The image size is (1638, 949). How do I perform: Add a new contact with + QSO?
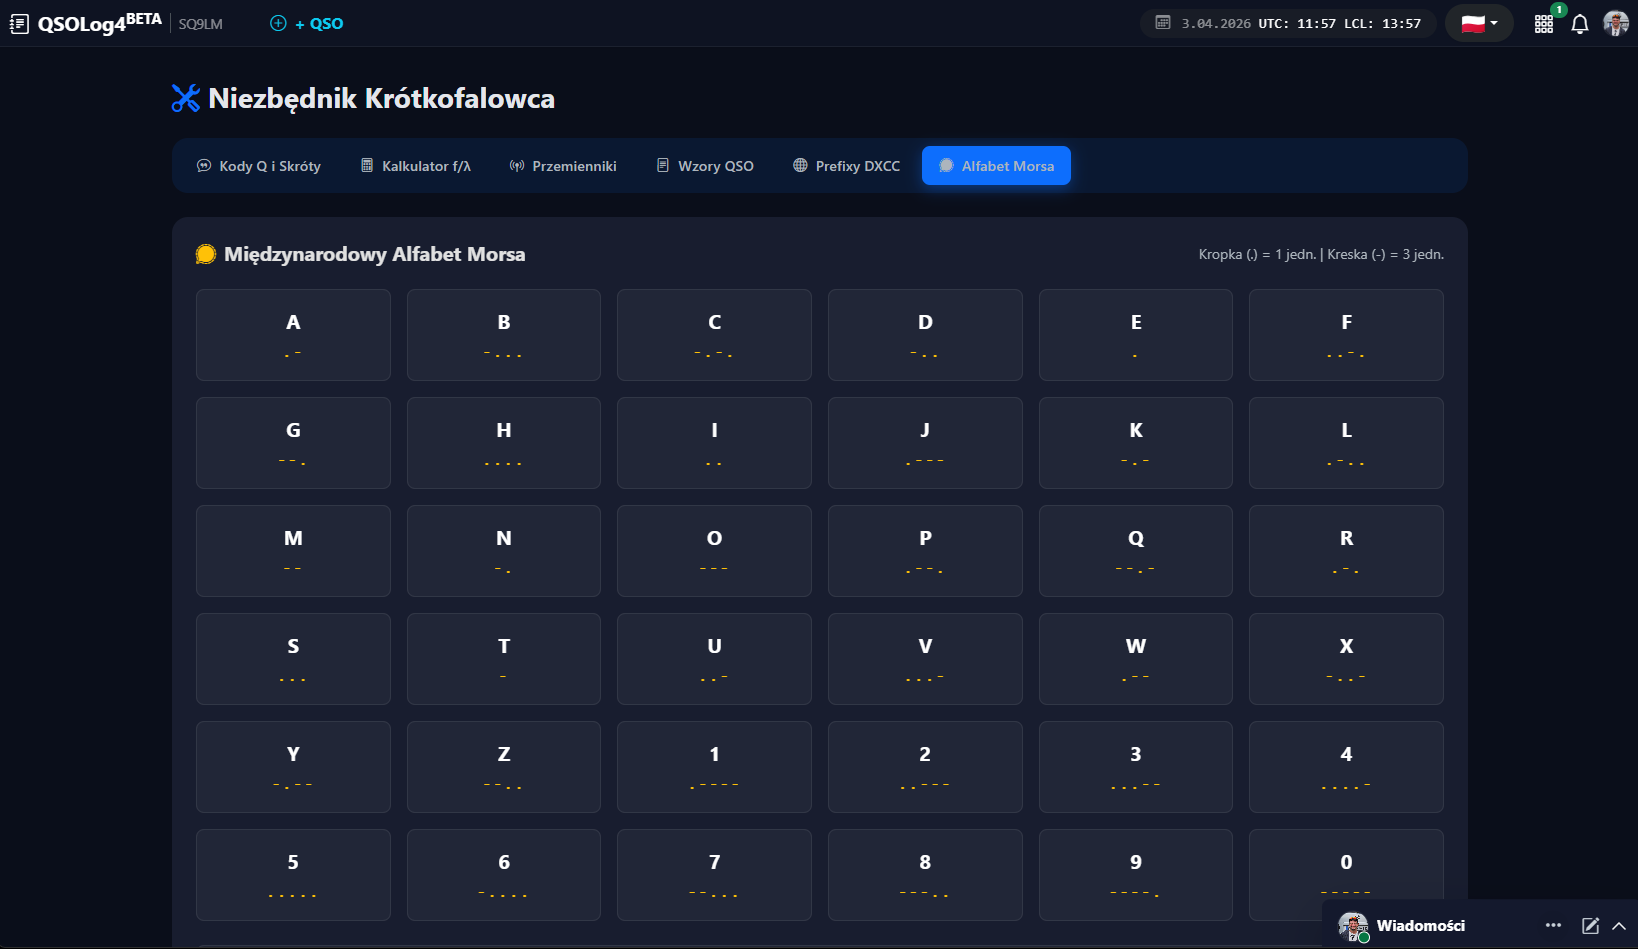coord(307,24)
